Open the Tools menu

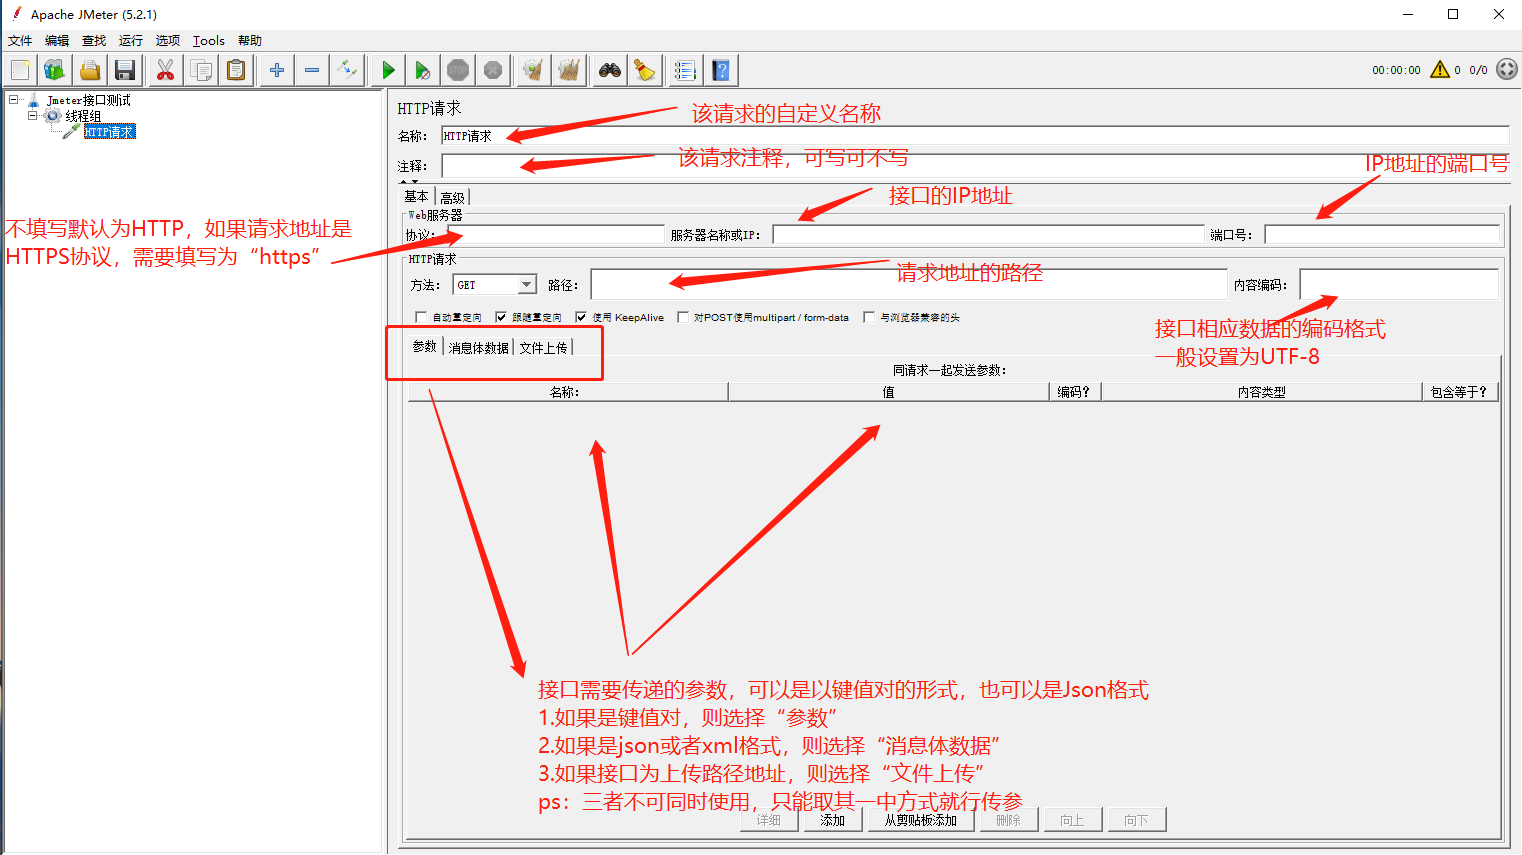[208, 41]
